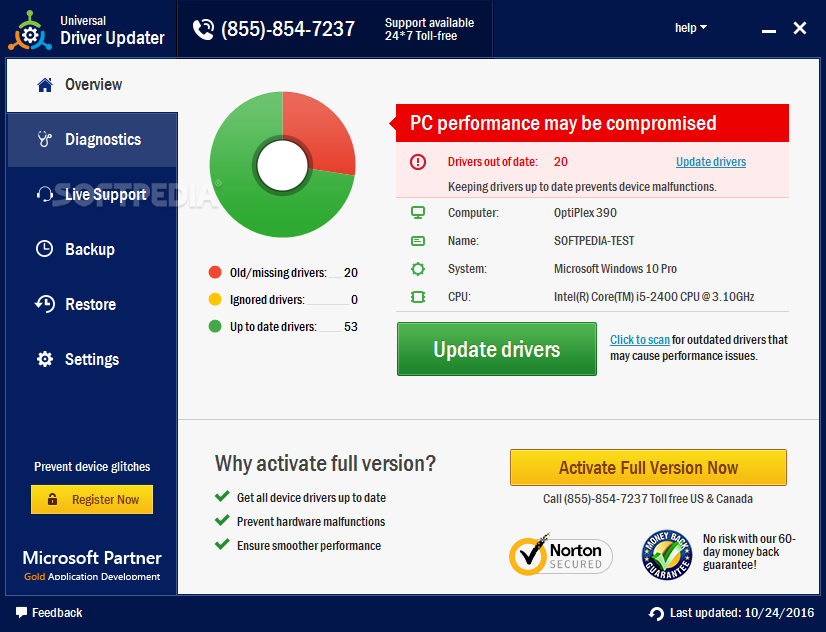Screen dimensions: 826x632
Task: Click the padlock icon on Register Now
Action: point(52,499)
